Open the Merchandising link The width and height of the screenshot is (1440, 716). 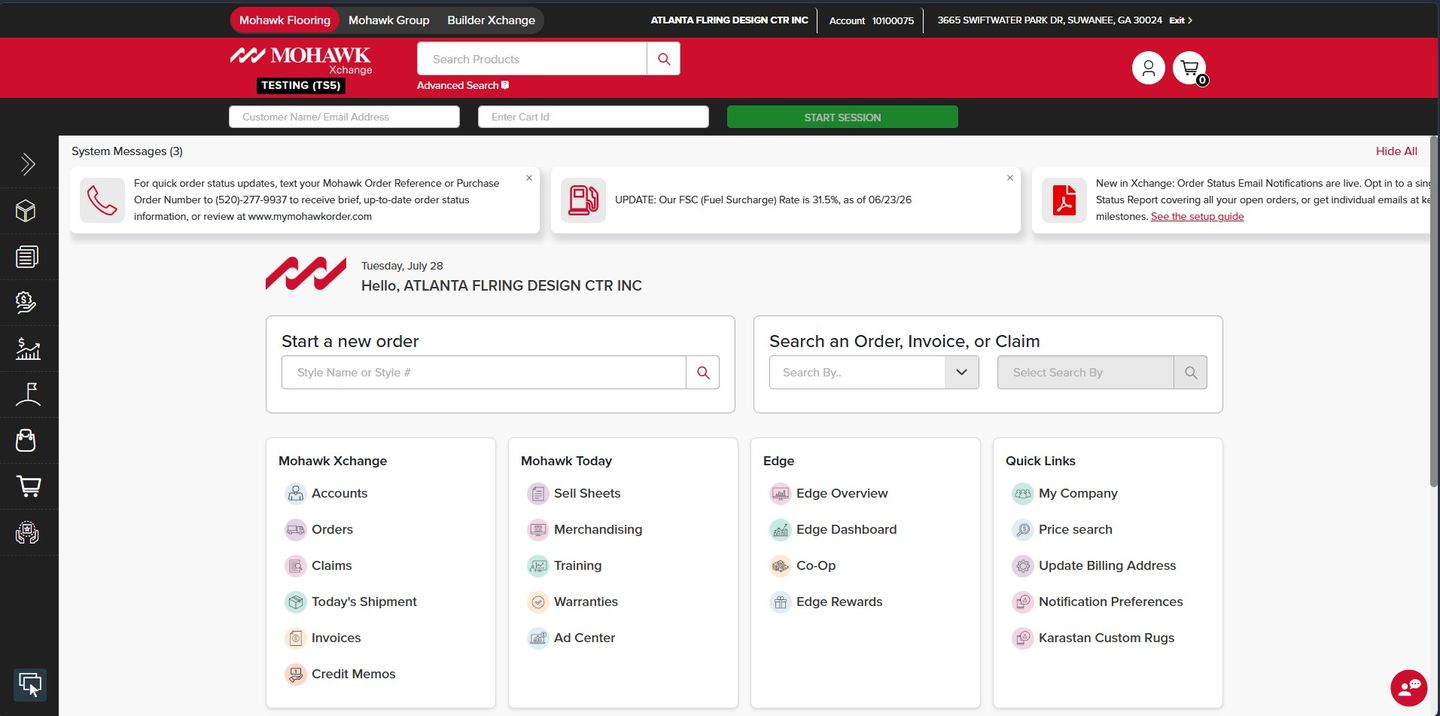click(598, 530)
